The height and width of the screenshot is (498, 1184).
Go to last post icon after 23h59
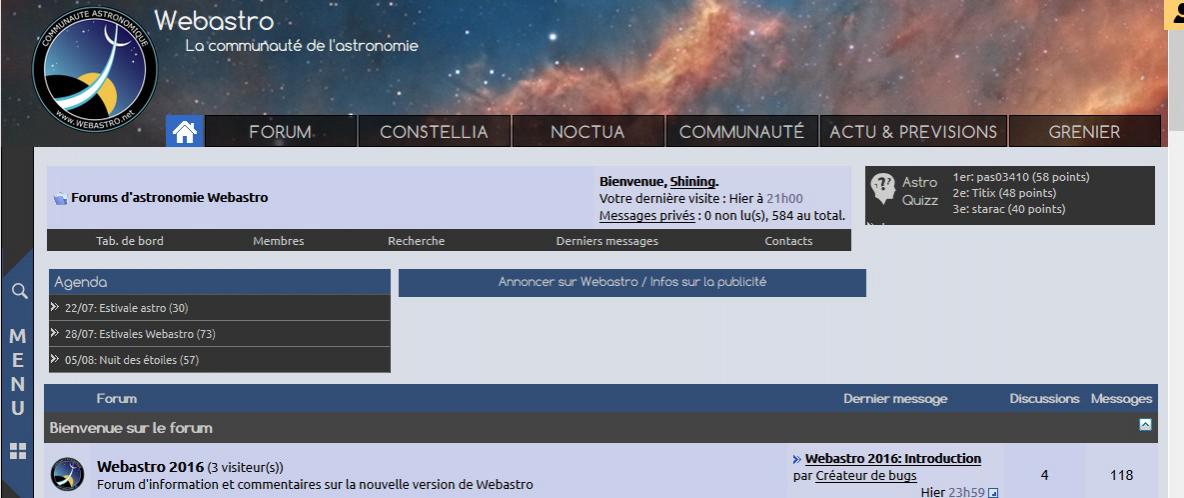click(993, 493)
